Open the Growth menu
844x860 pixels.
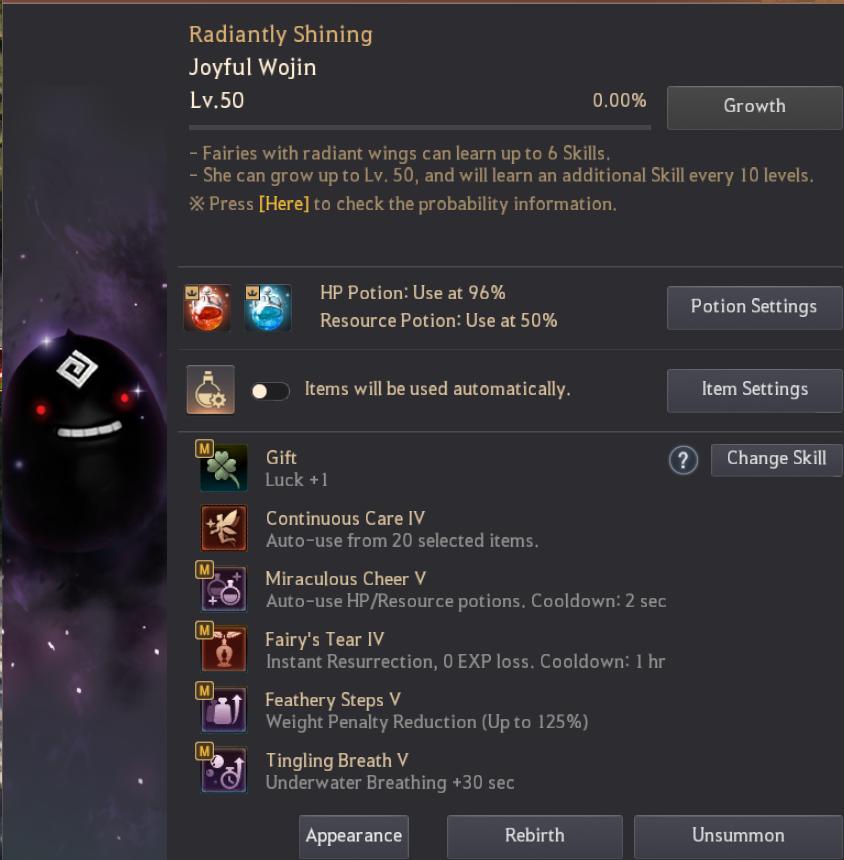point(755,107)
